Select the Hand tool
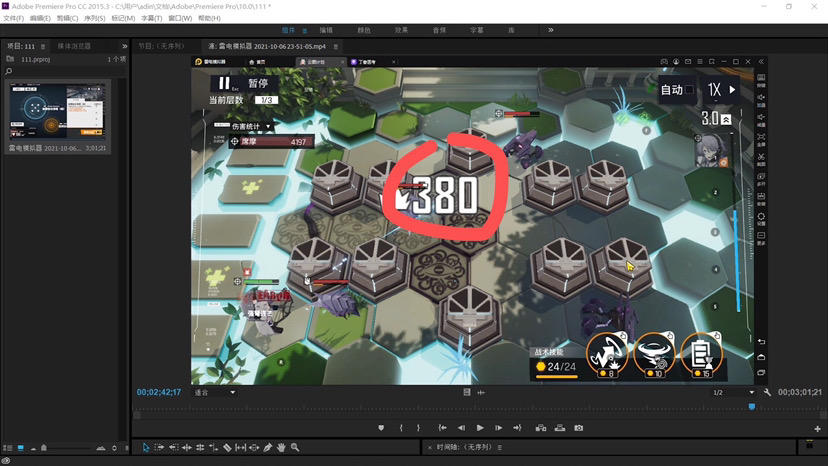This screenshot has width=828, height=466. 281,448
